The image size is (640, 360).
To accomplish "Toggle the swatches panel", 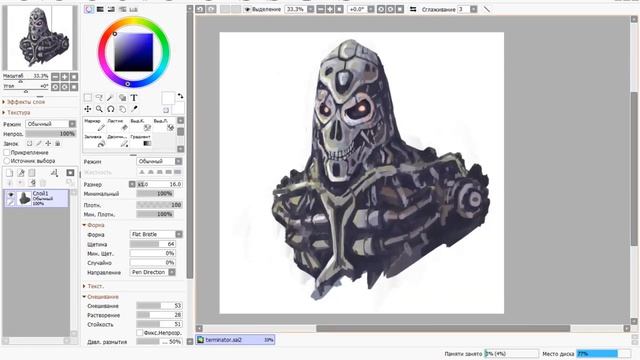I will pyautogui.click(x=133, y=9).
